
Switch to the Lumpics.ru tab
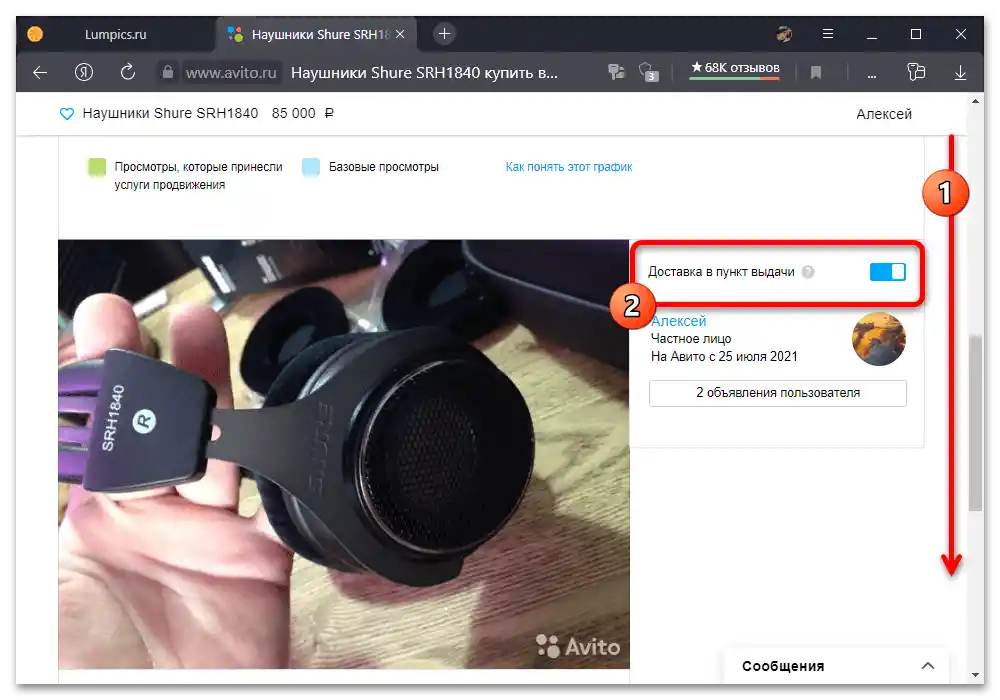(115, 34)
